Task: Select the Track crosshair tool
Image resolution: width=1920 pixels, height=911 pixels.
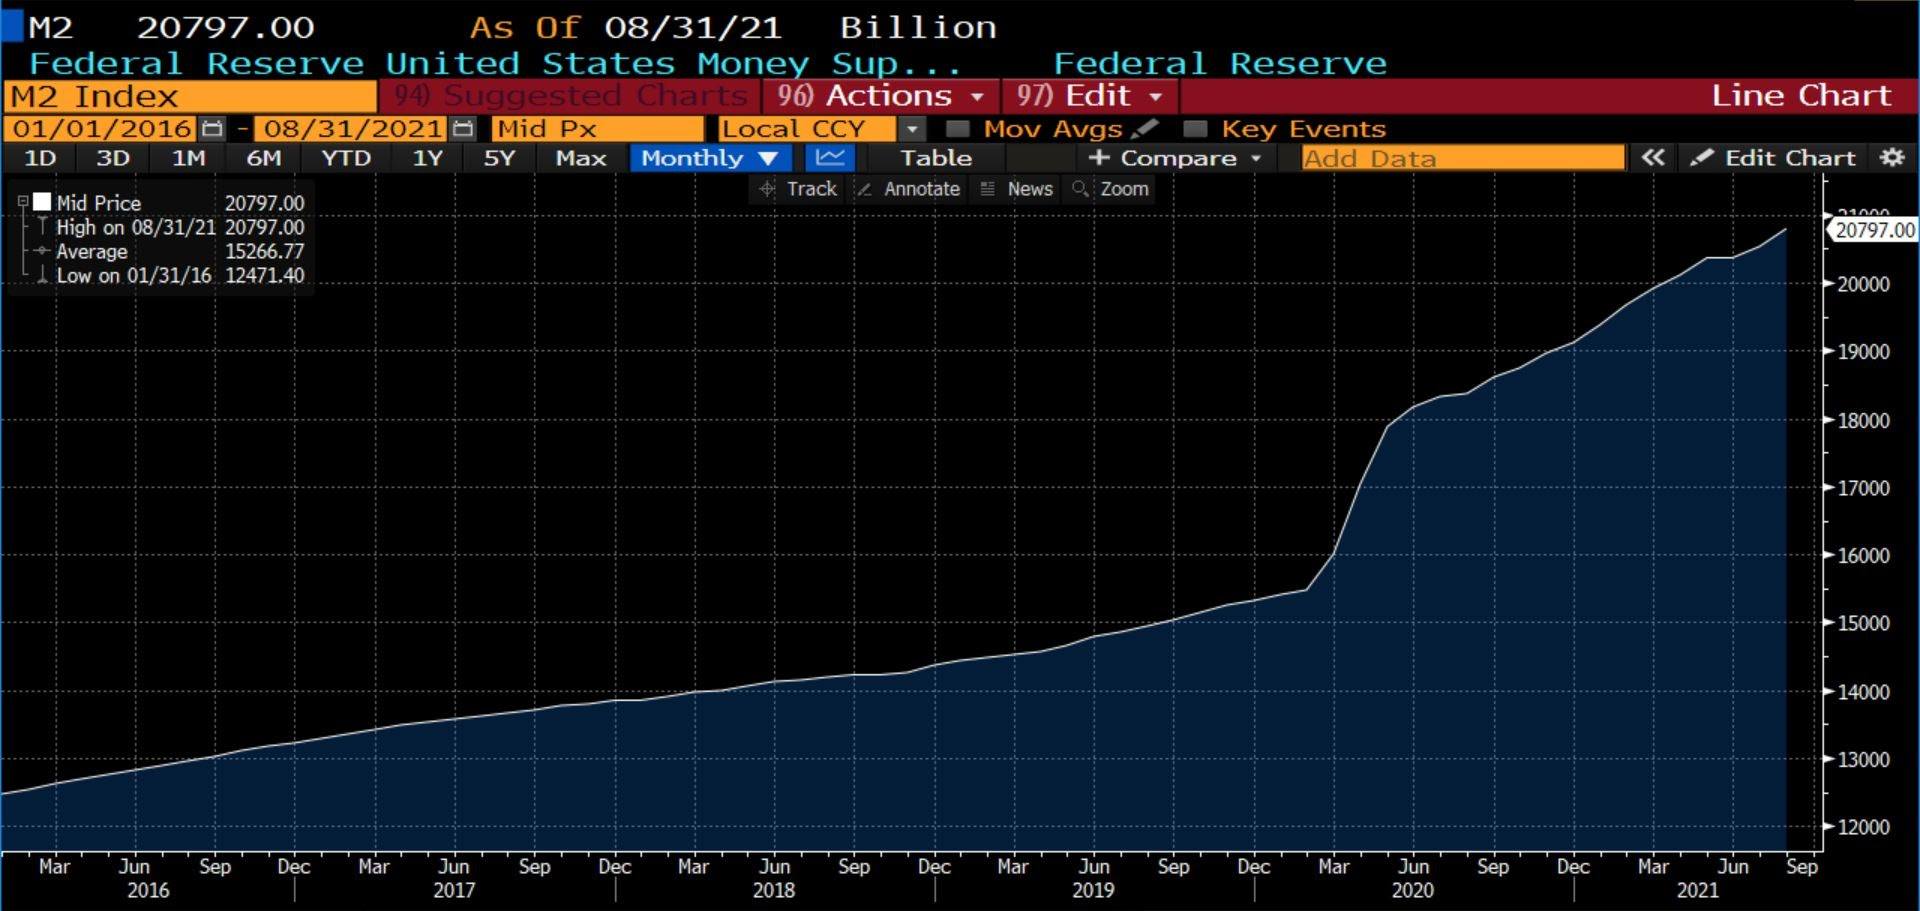Action: pos(797,189)
